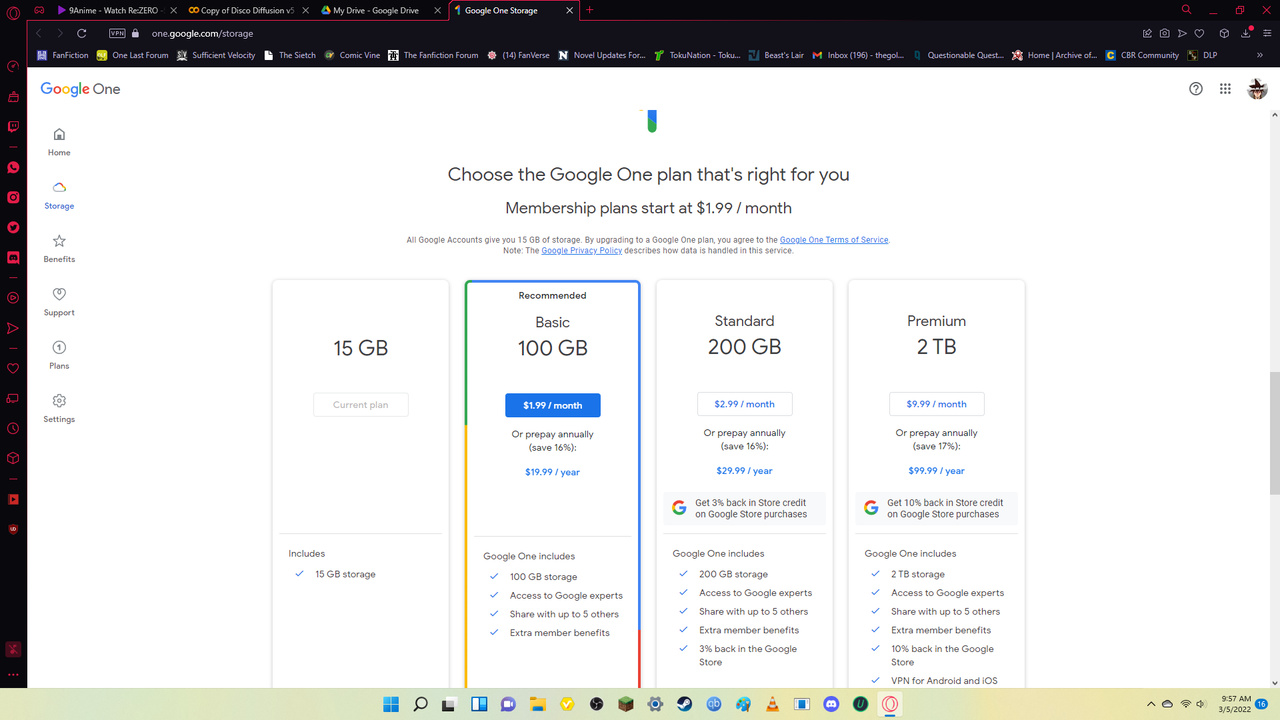
Task: Open Twitch in Opera sidebar
Action: click(x=13, y=127)
